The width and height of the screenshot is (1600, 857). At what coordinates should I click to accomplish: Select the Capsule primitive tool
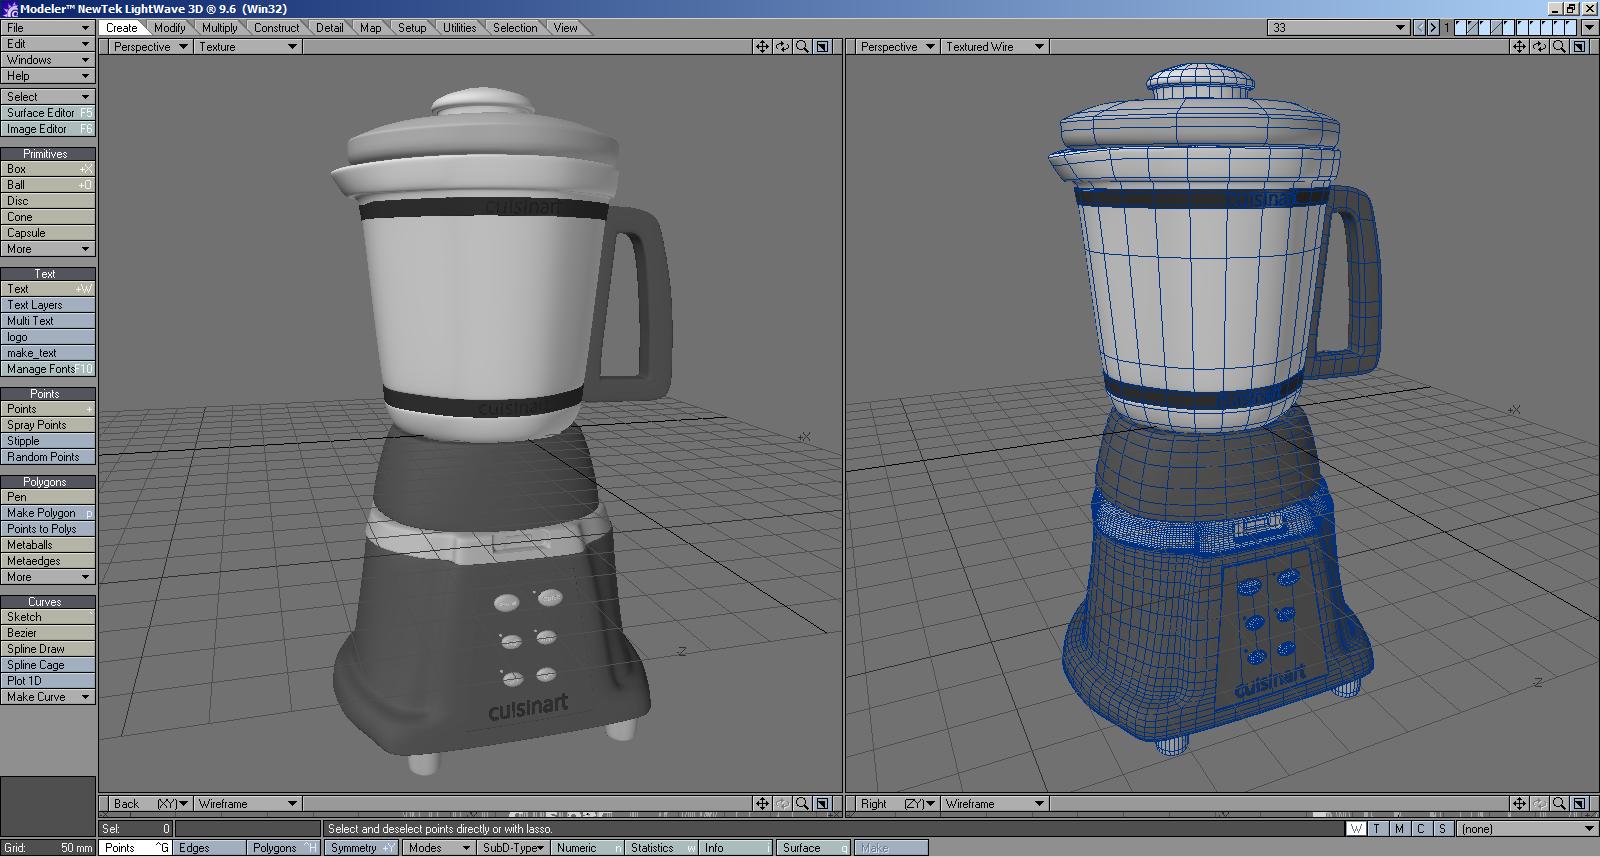[x=48, y=233]
